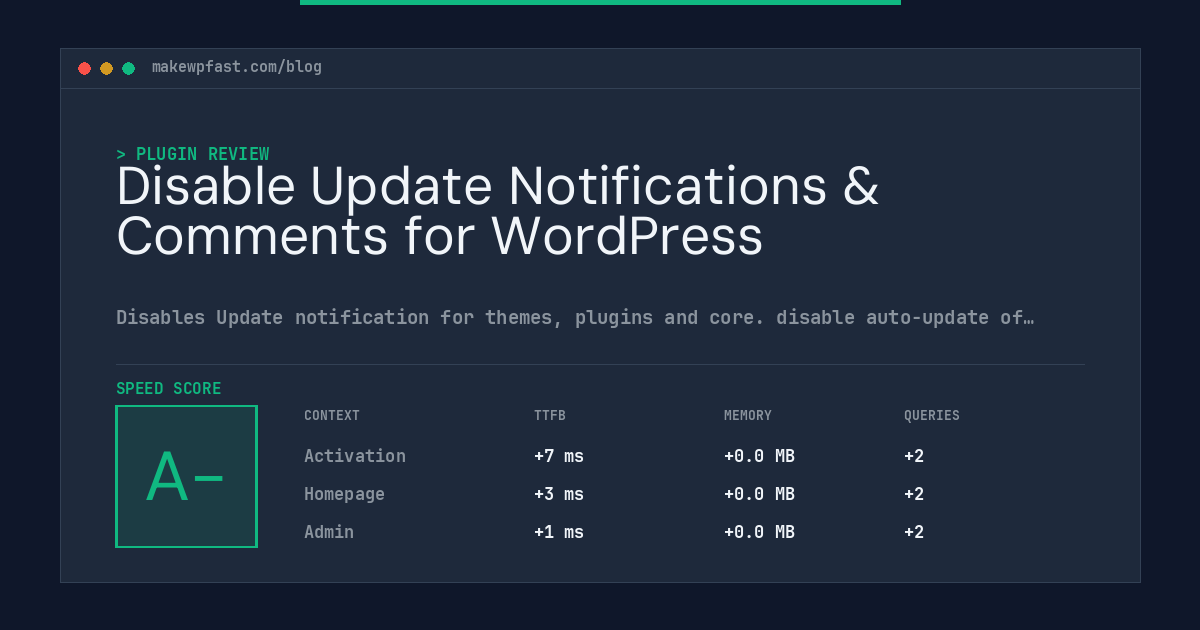Click the TTFB column header
The height and width of the screenshot is (630, 1200).
click(x=550, y=416)
